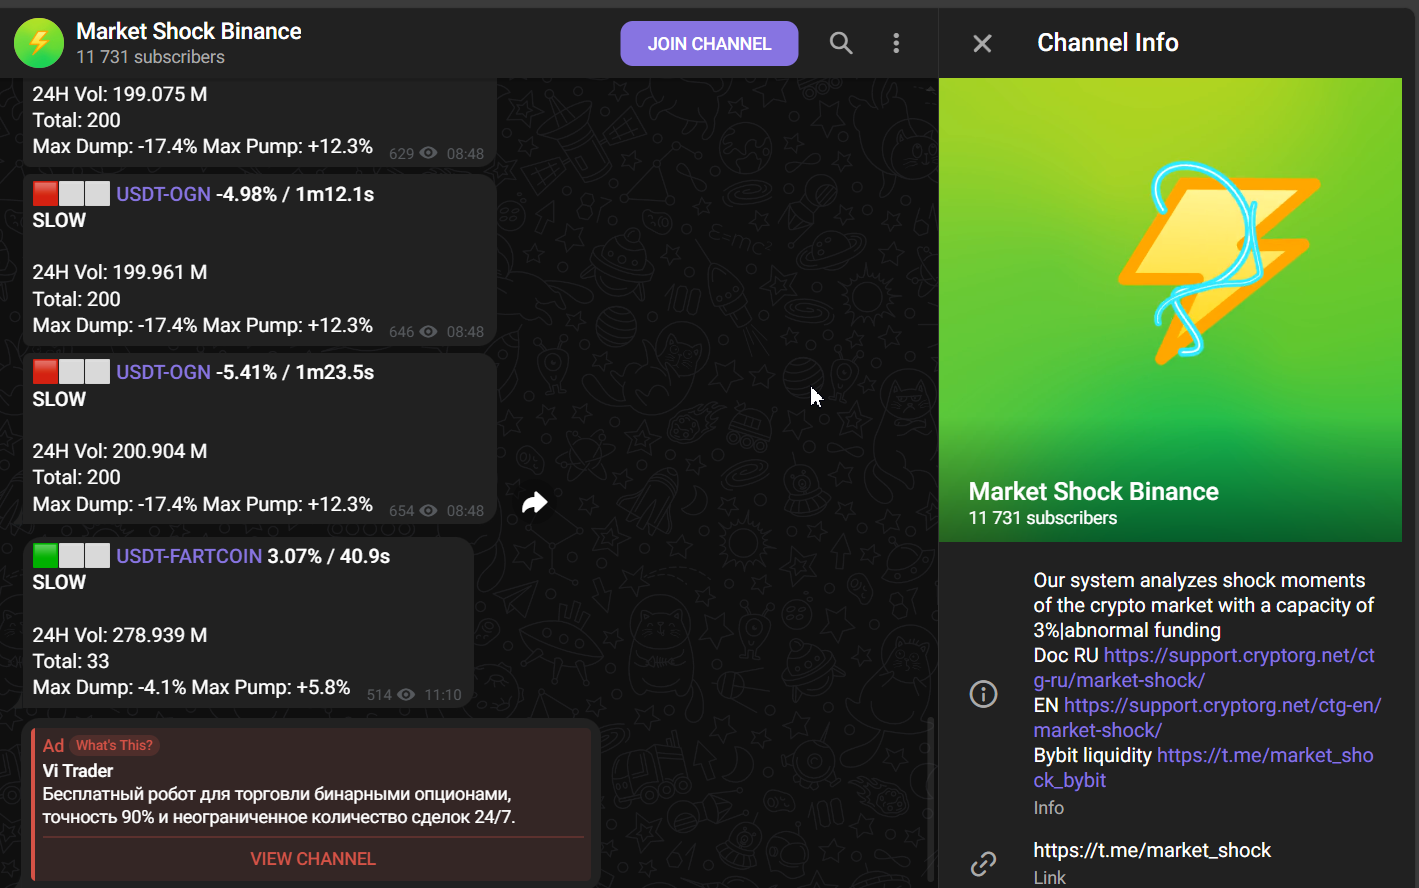Click the eye views icon on the 646 views message

(428, 332)
